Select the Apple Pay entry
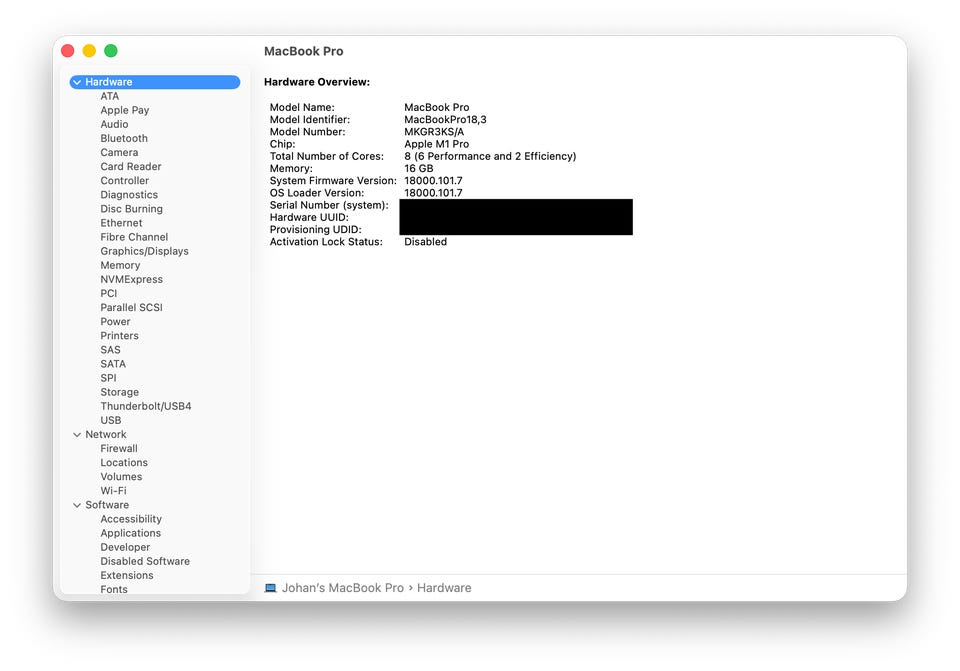 coord(124,110)
